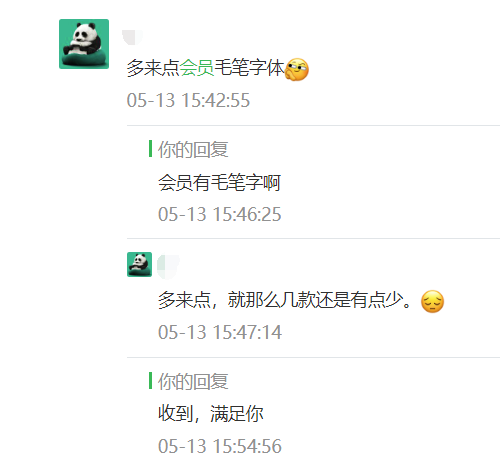Select the 你的回复 label above 收到,满足你
This screenshot has width=500, height=469.
(193, 381)
